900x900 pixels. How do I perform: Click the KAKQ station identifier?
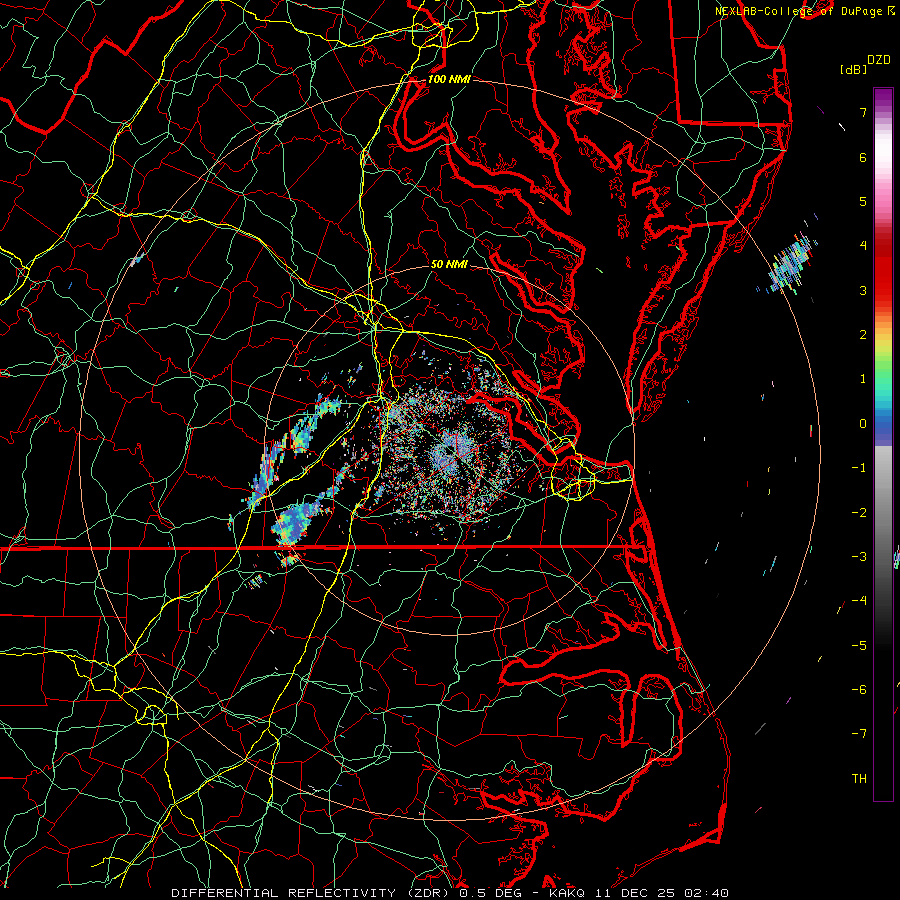point(569,893)
